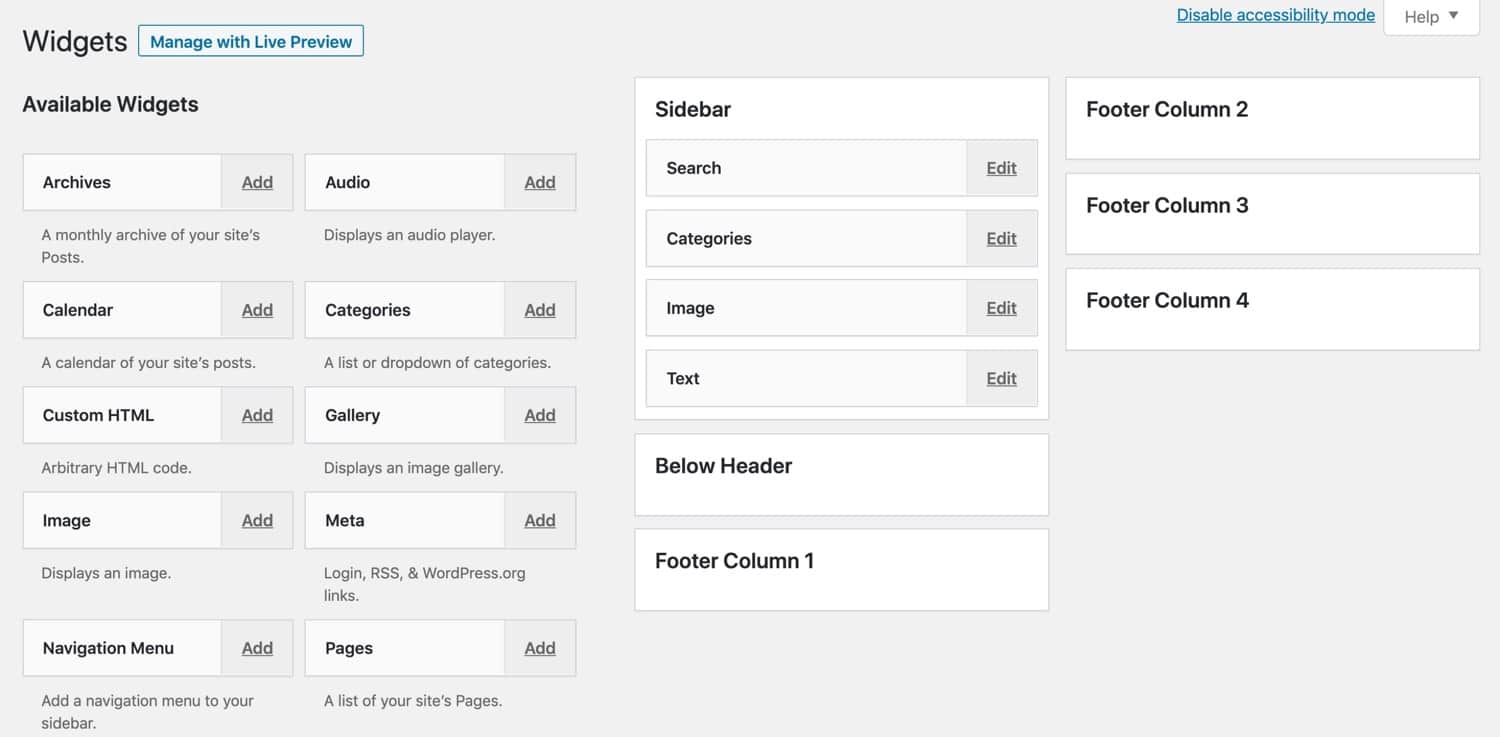Image resolution: width=1500 pixels, height=737 pixels.
Task: Edit the Text widget in Sidebar
Action: [1001, 378]
